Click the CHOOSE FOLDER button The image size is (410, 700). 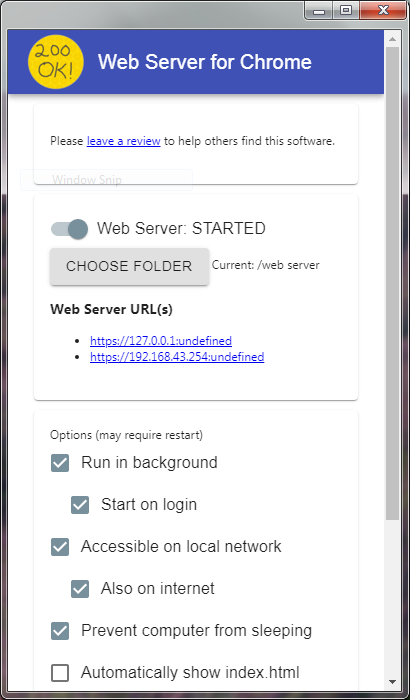pyautogui.click(x=129, y=267)
